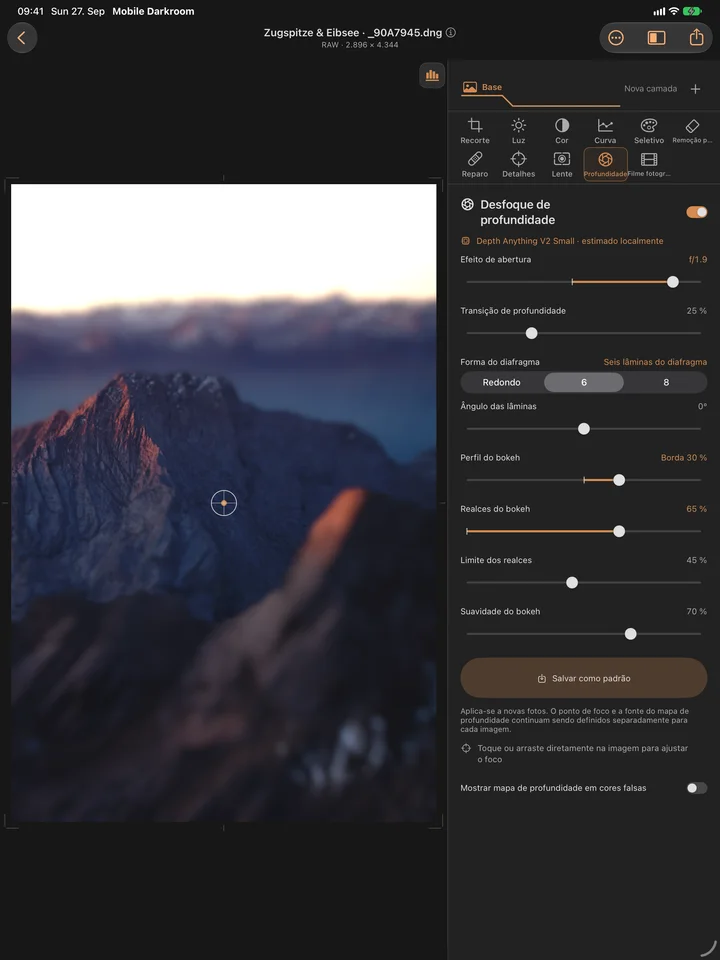Open the Recorte crop tool

(x=474, y=131)
